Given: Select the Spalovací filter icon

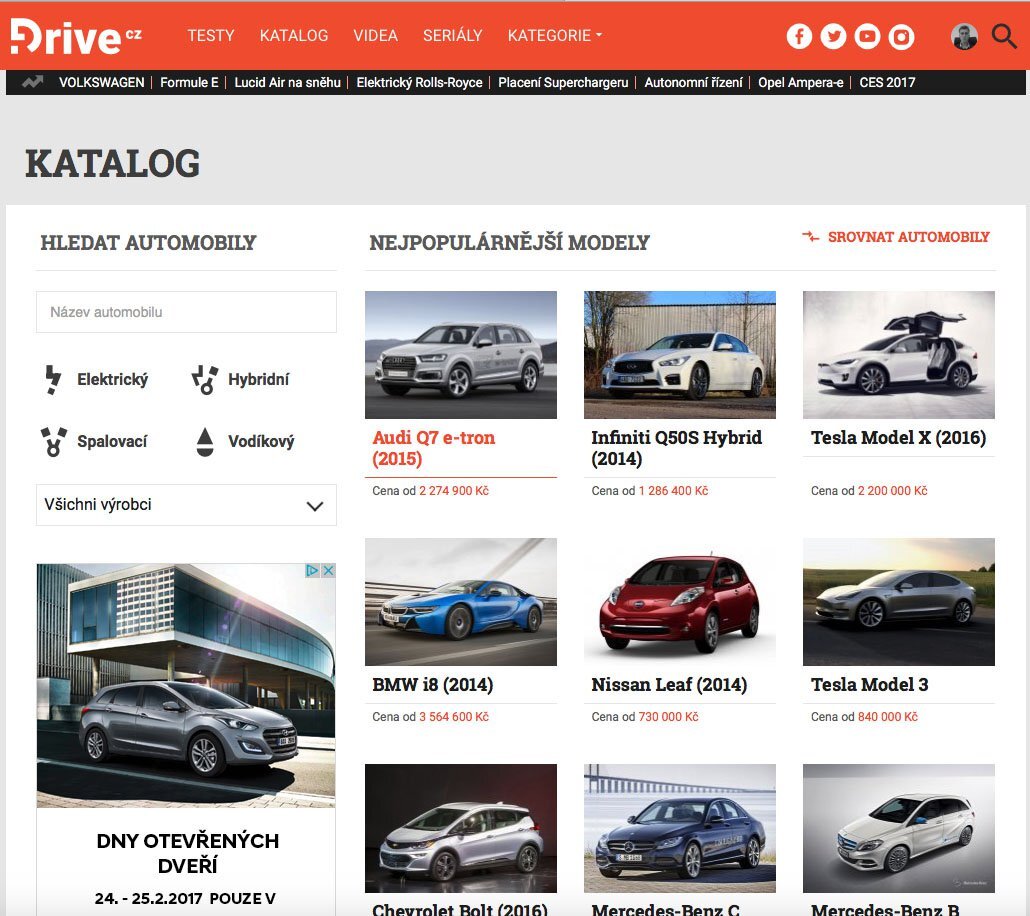Looking at the screenshot, I should (x=52, y=441).
